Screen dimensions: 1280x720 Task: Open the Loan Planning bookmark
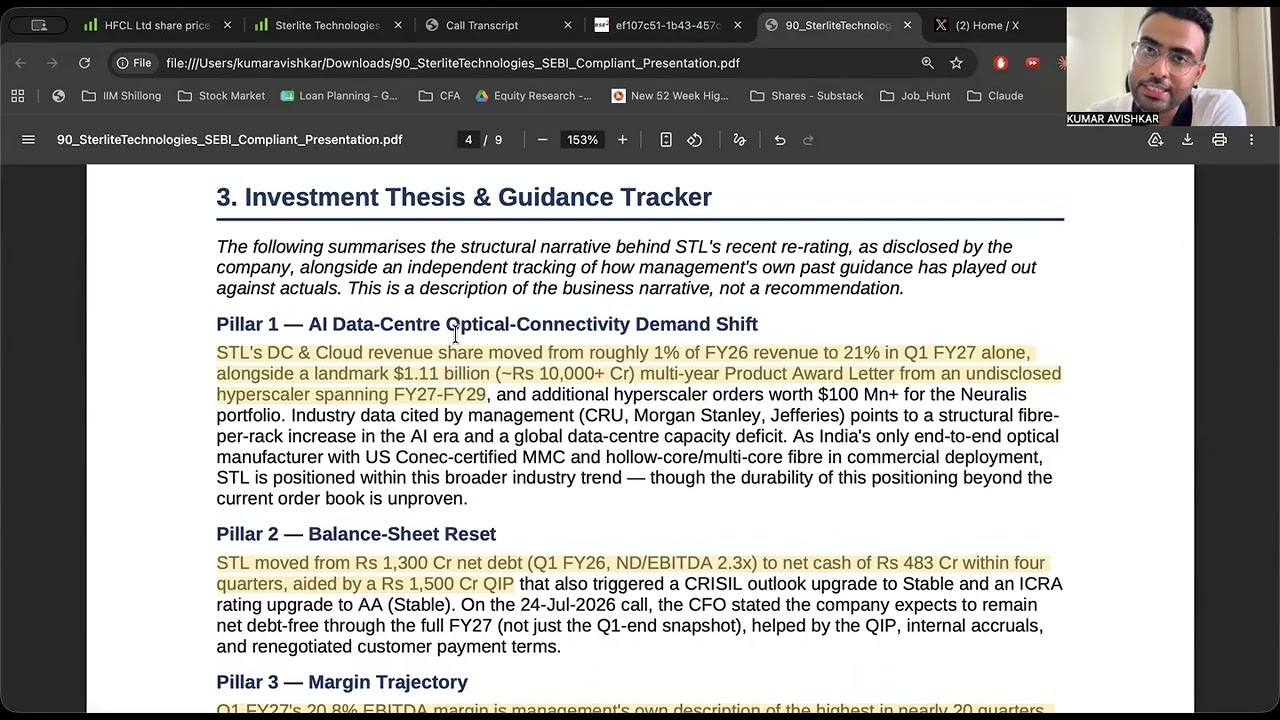(x=339, y=96)
